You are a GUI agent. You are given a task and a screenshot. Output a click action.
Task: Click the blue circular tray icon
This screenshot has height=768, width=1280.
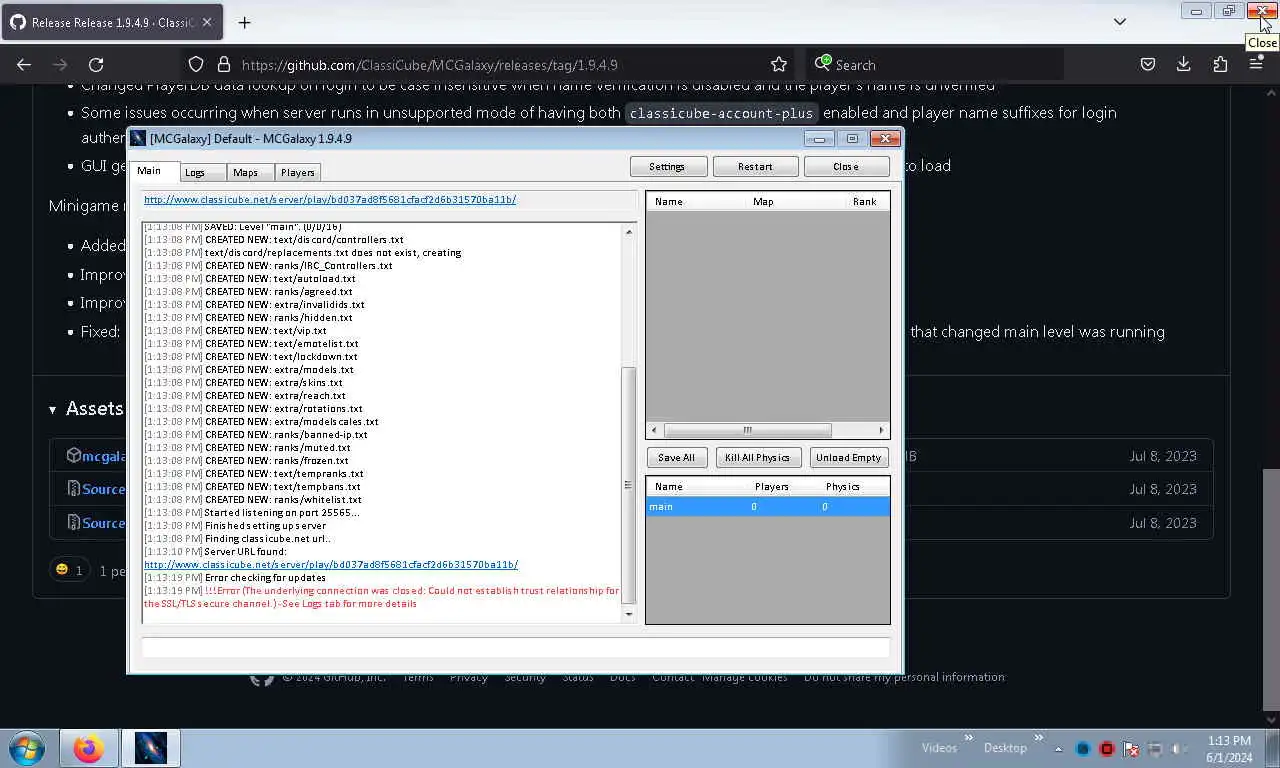tap(1083, 748)
